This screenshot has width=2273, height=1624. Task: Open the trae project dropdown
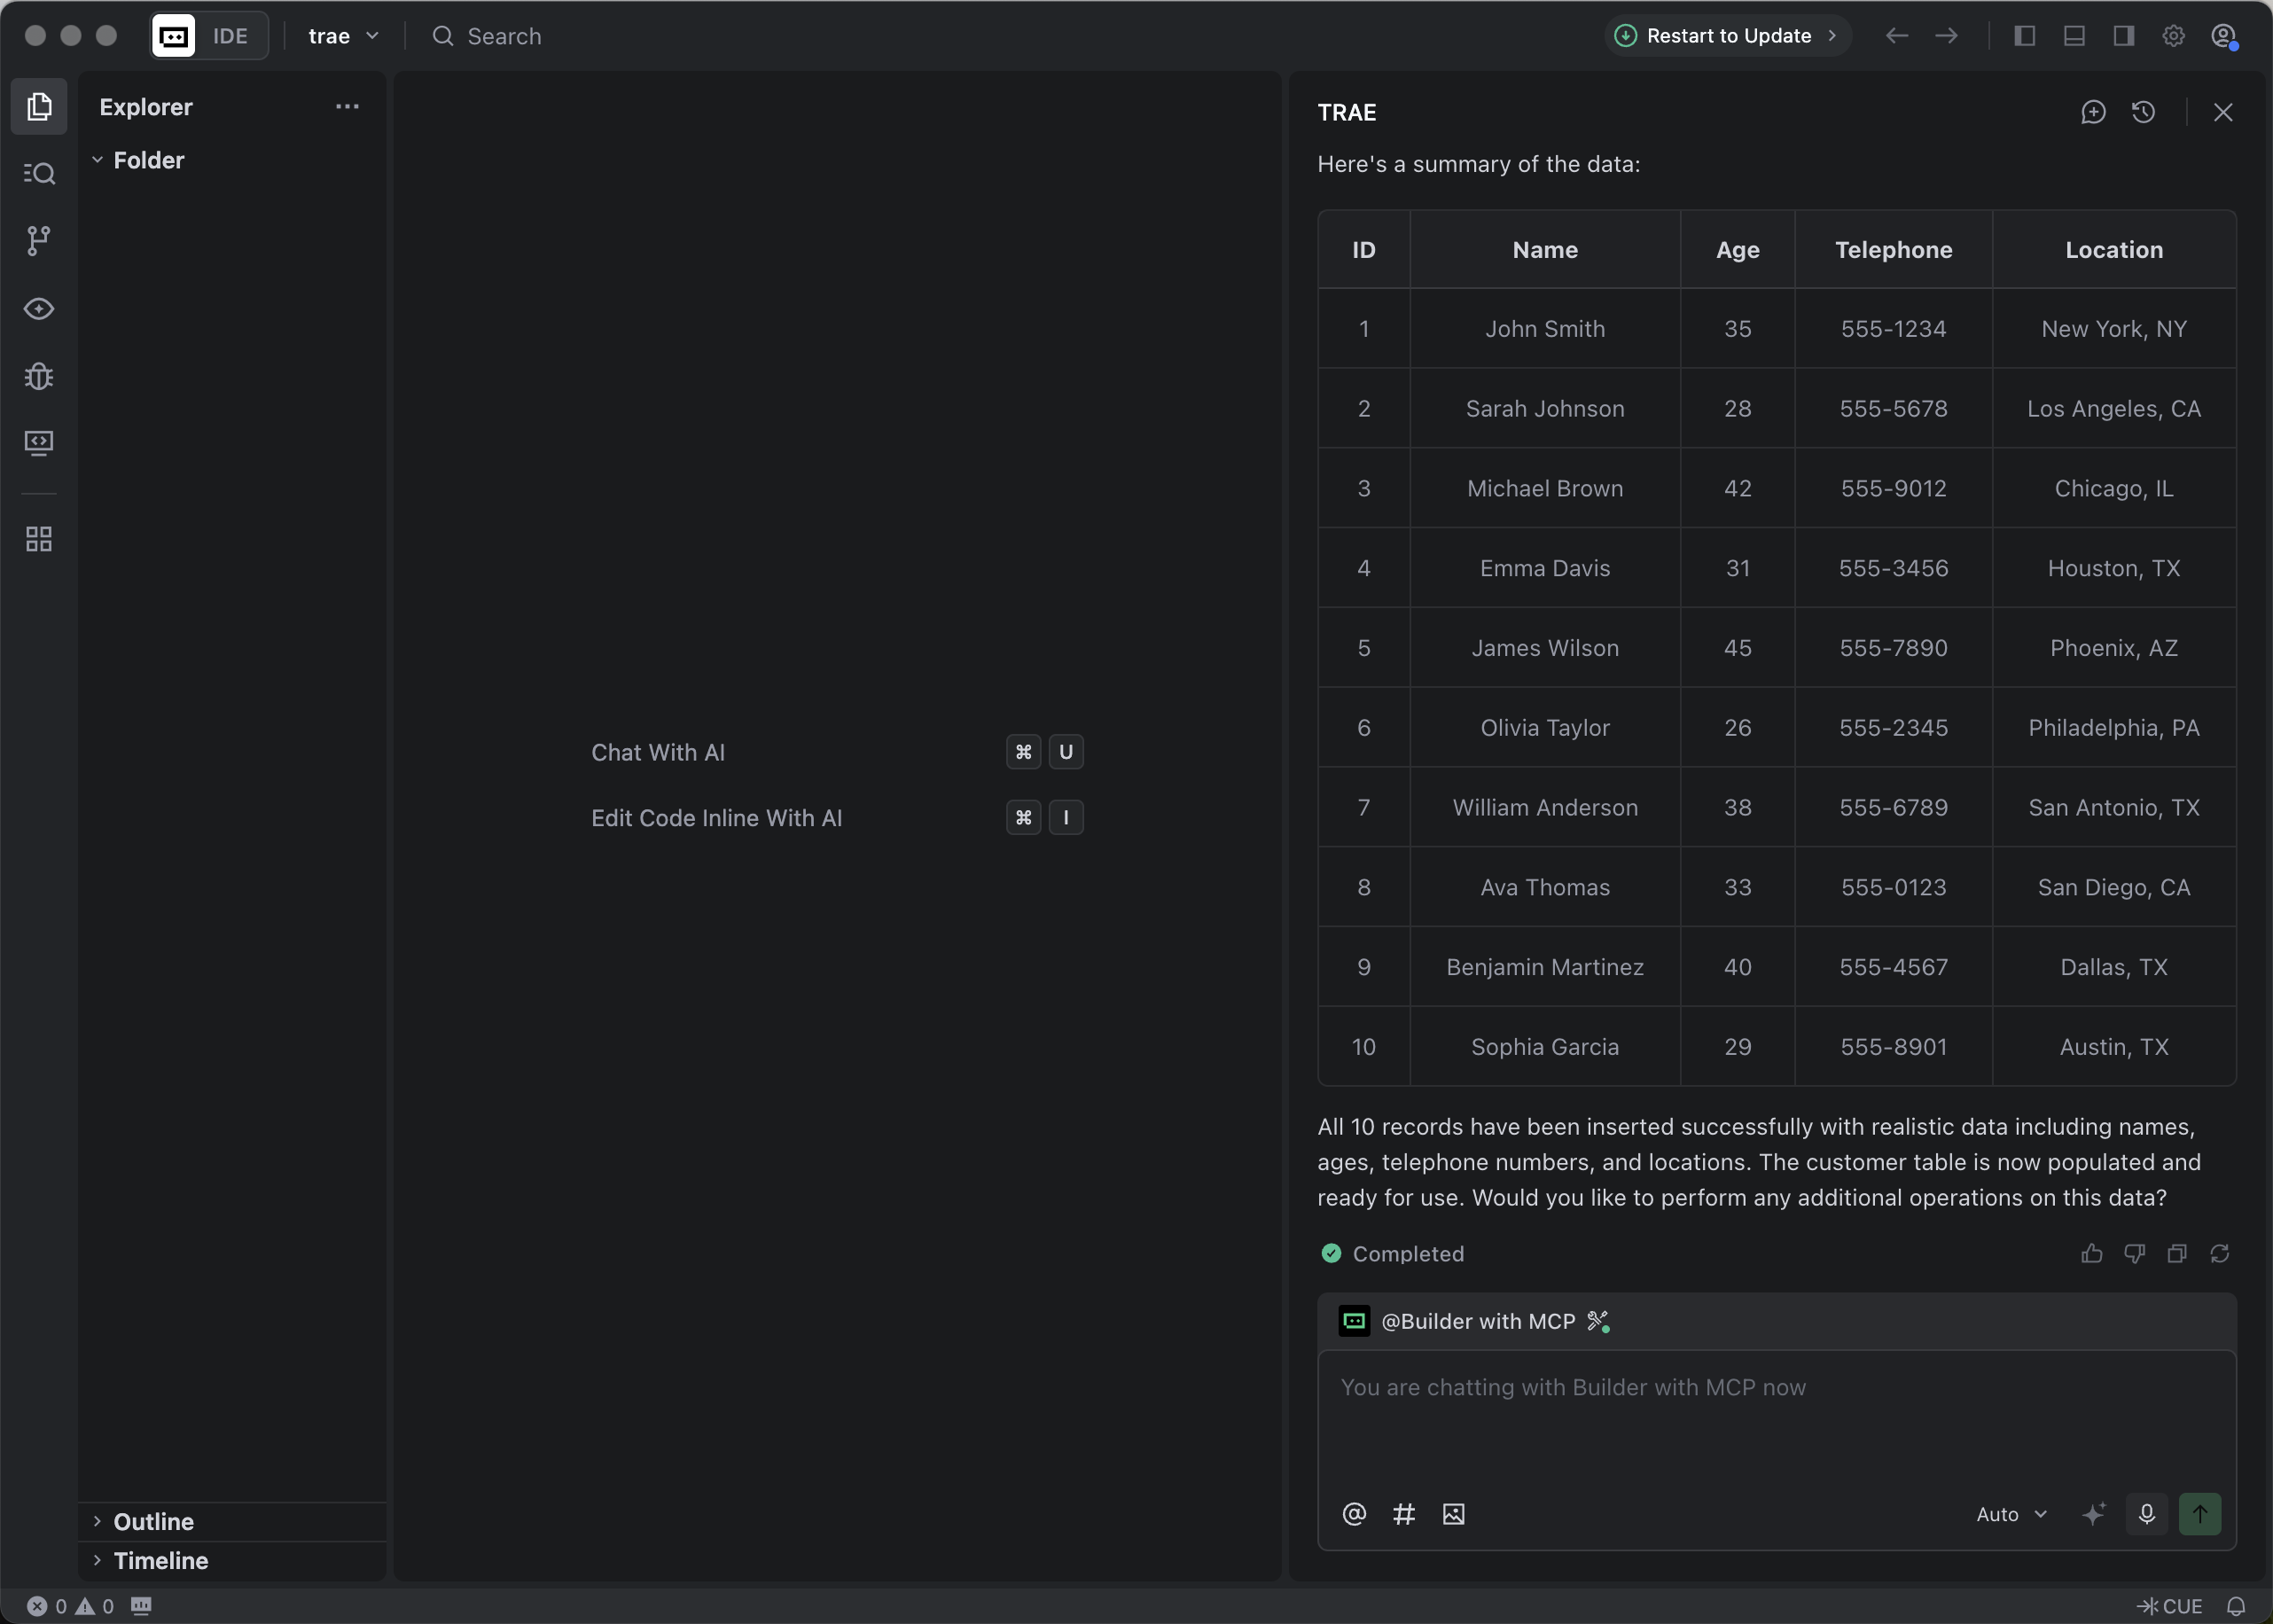coord(343,36)
